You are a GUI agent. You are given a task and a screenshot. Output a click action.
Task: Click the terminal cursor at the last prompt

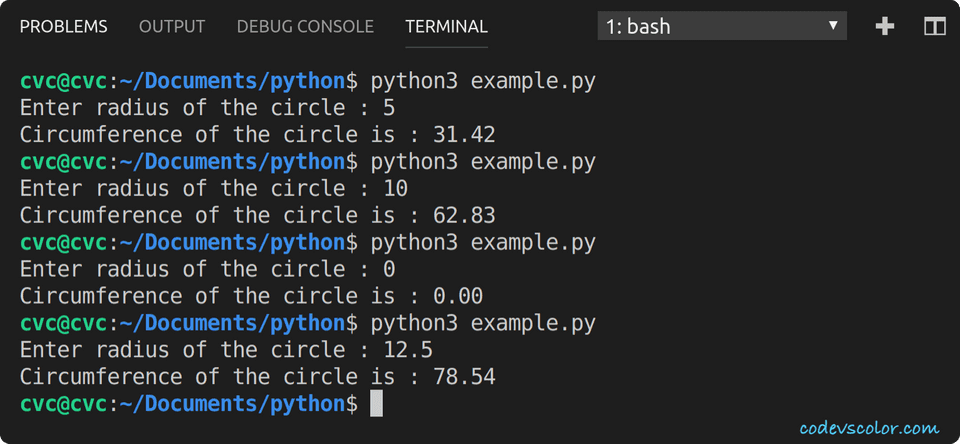[376, 404]
